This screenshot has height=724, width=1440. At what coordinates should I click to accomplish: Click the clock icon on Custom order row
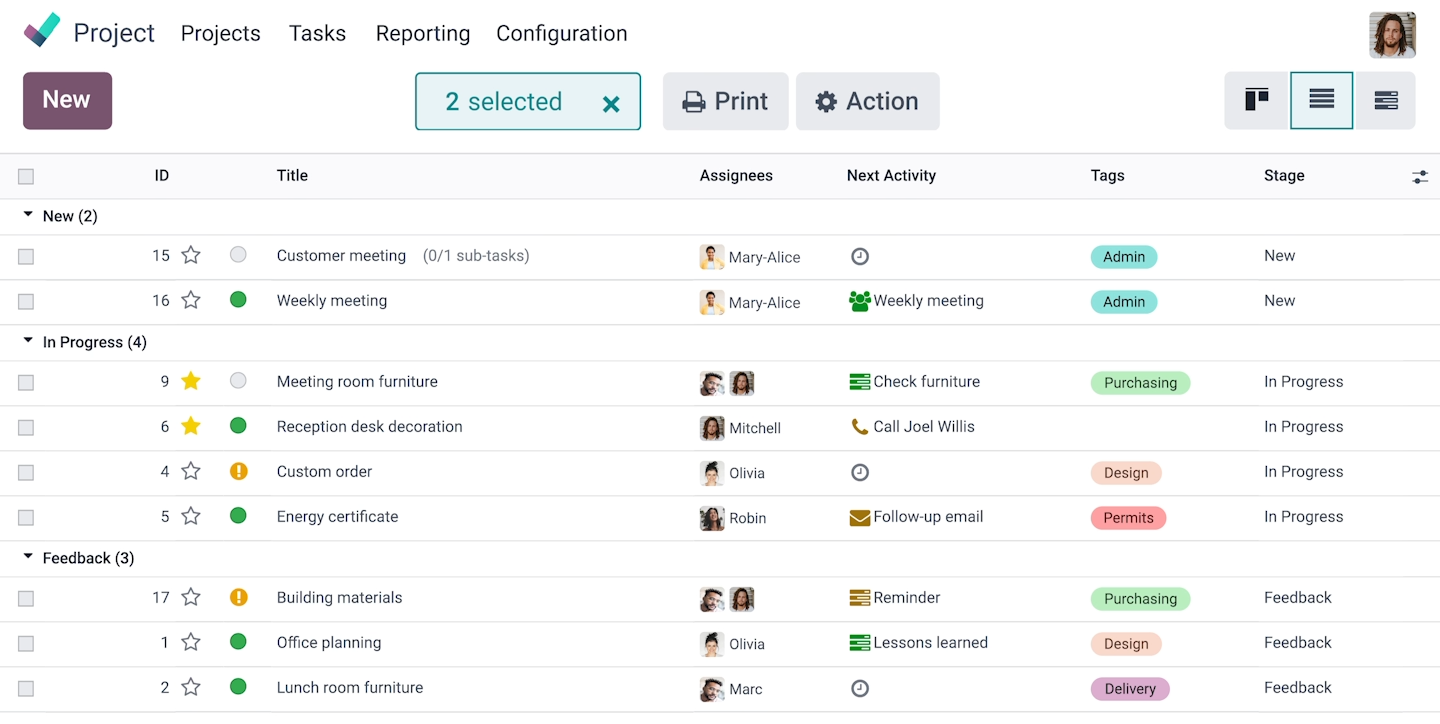coord(860,471)
